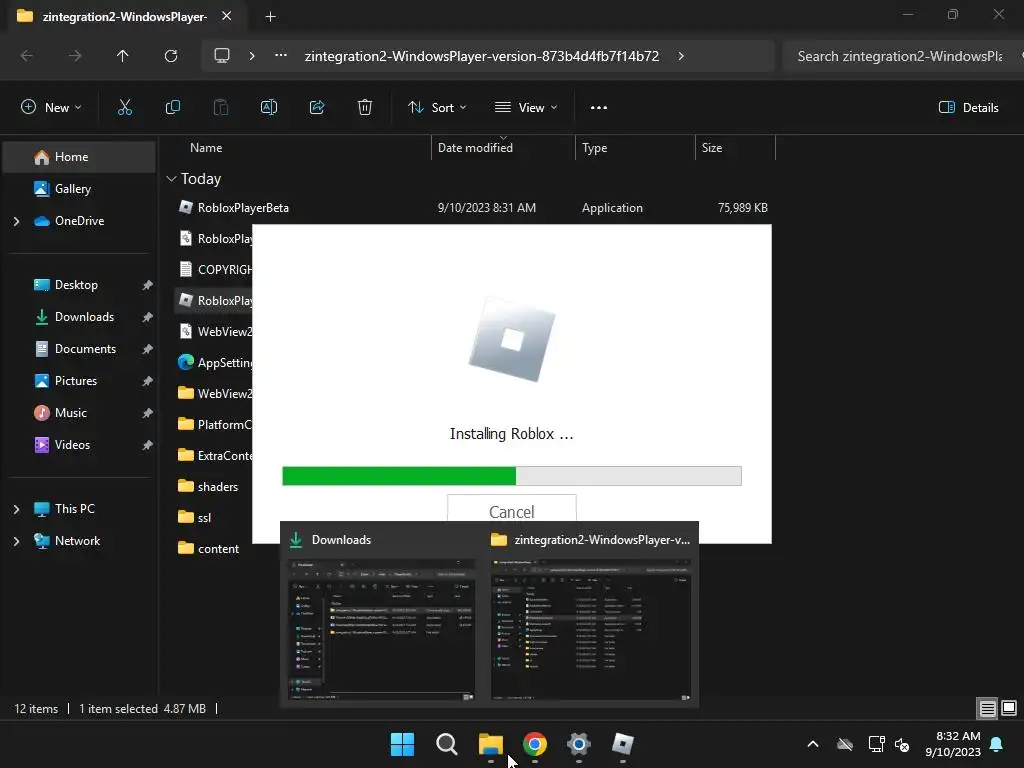Image resolution: width=1024 pixels, height=768 pixels.
Task: Switch to the large thumbnails view icon in the status bar
Action: [x=1009, y=709]
